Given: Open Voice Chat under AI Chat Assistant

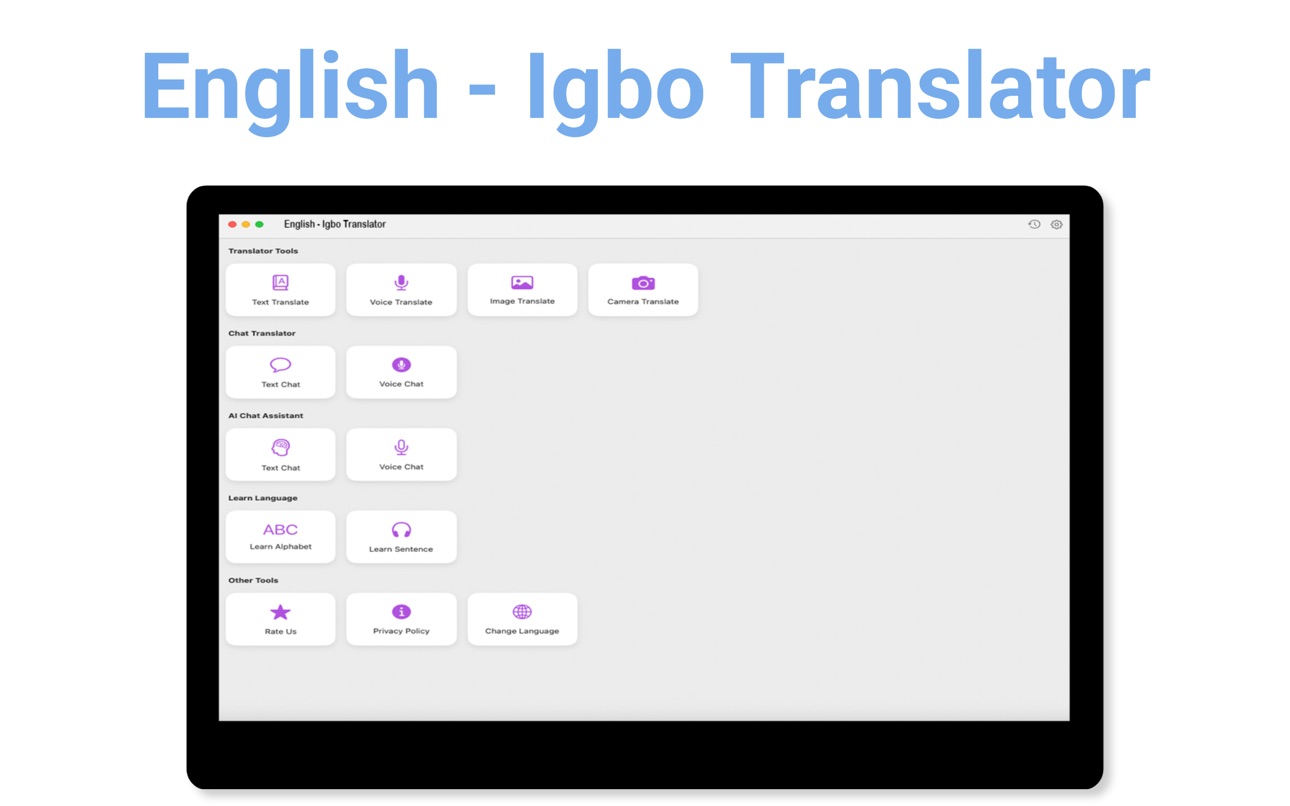Looking at the screenshot, I should click(401, 455).
